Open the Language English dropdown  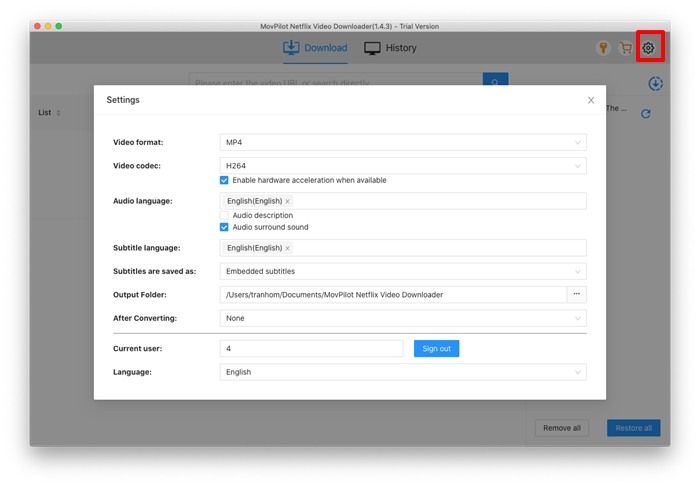[403, 372]
